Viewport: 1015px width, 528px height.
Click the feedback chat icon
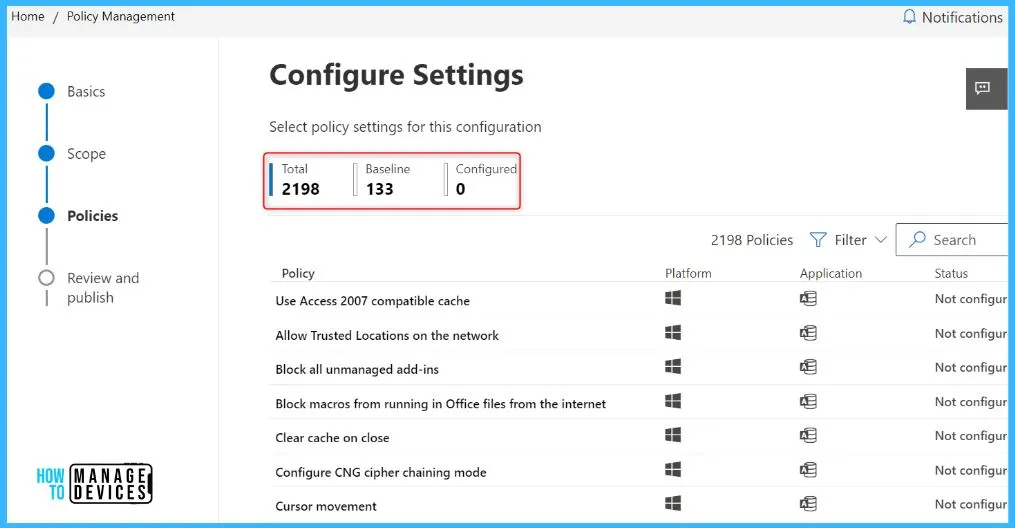tap(982, 88)
